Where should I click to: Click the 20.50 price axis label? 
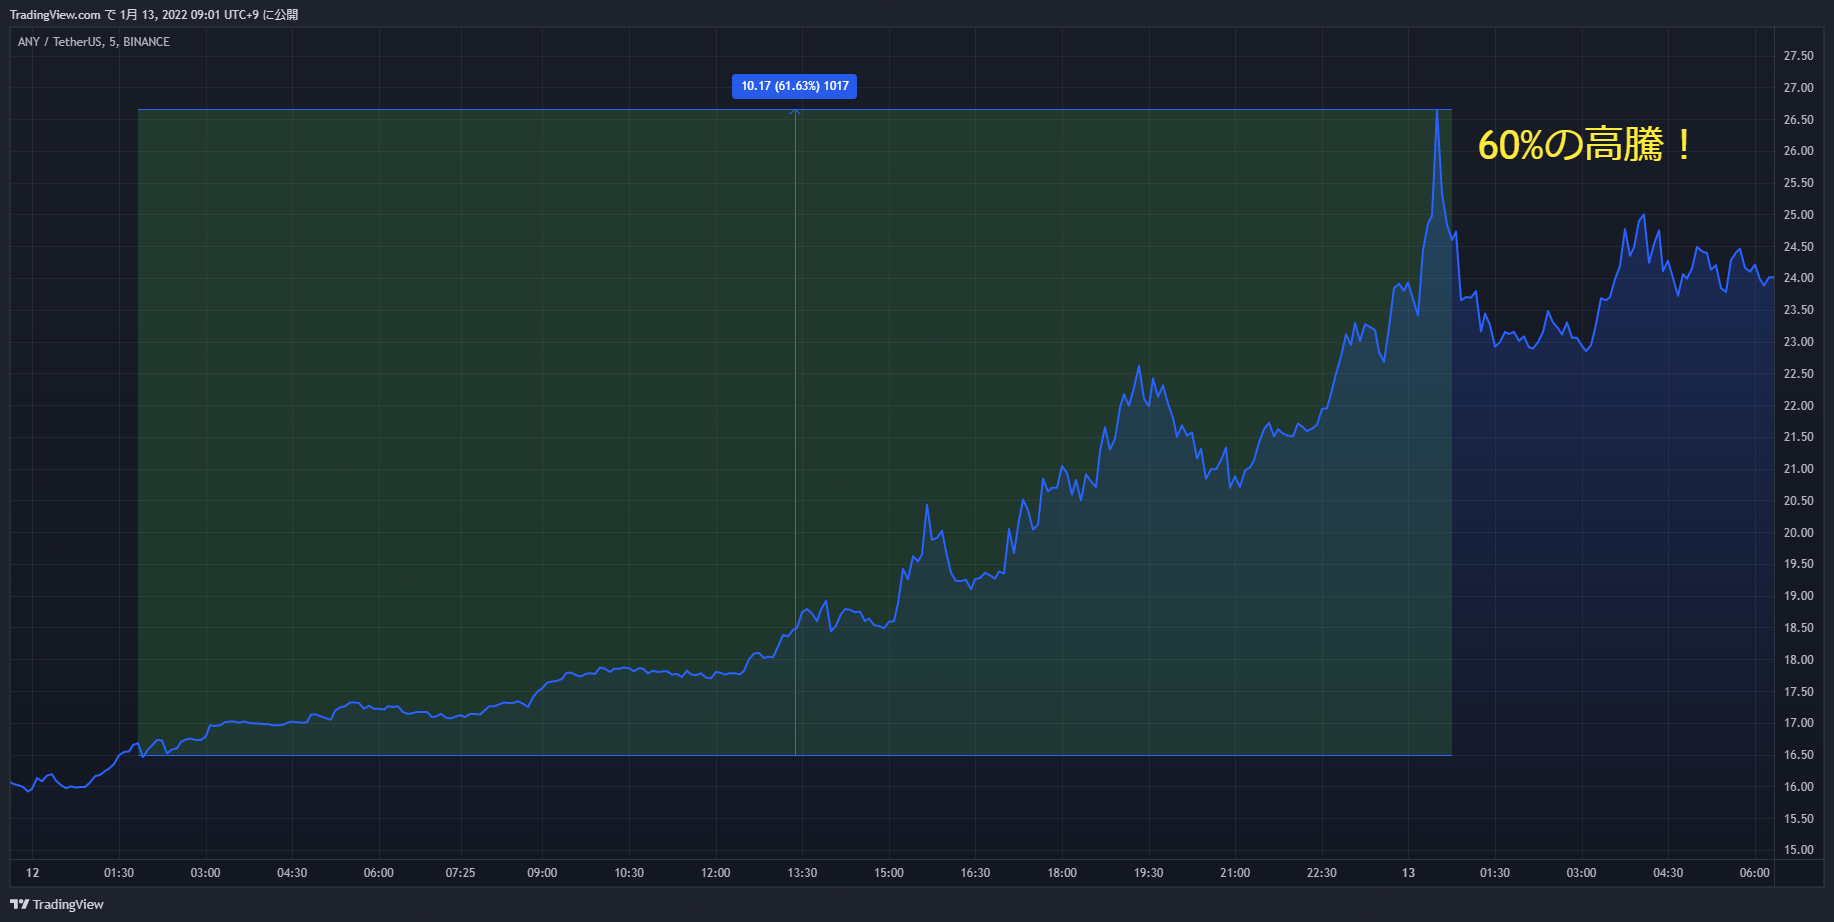(1798, 501)
